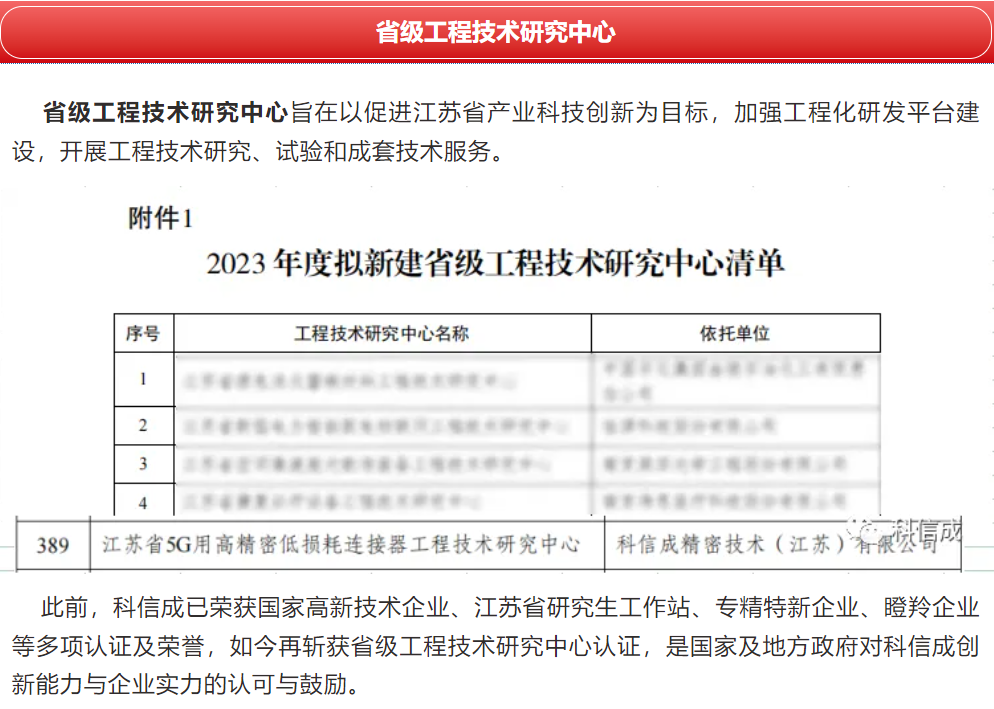Select the 序号 column header
This screenshot has height=709, width=994.
point(142,333)
